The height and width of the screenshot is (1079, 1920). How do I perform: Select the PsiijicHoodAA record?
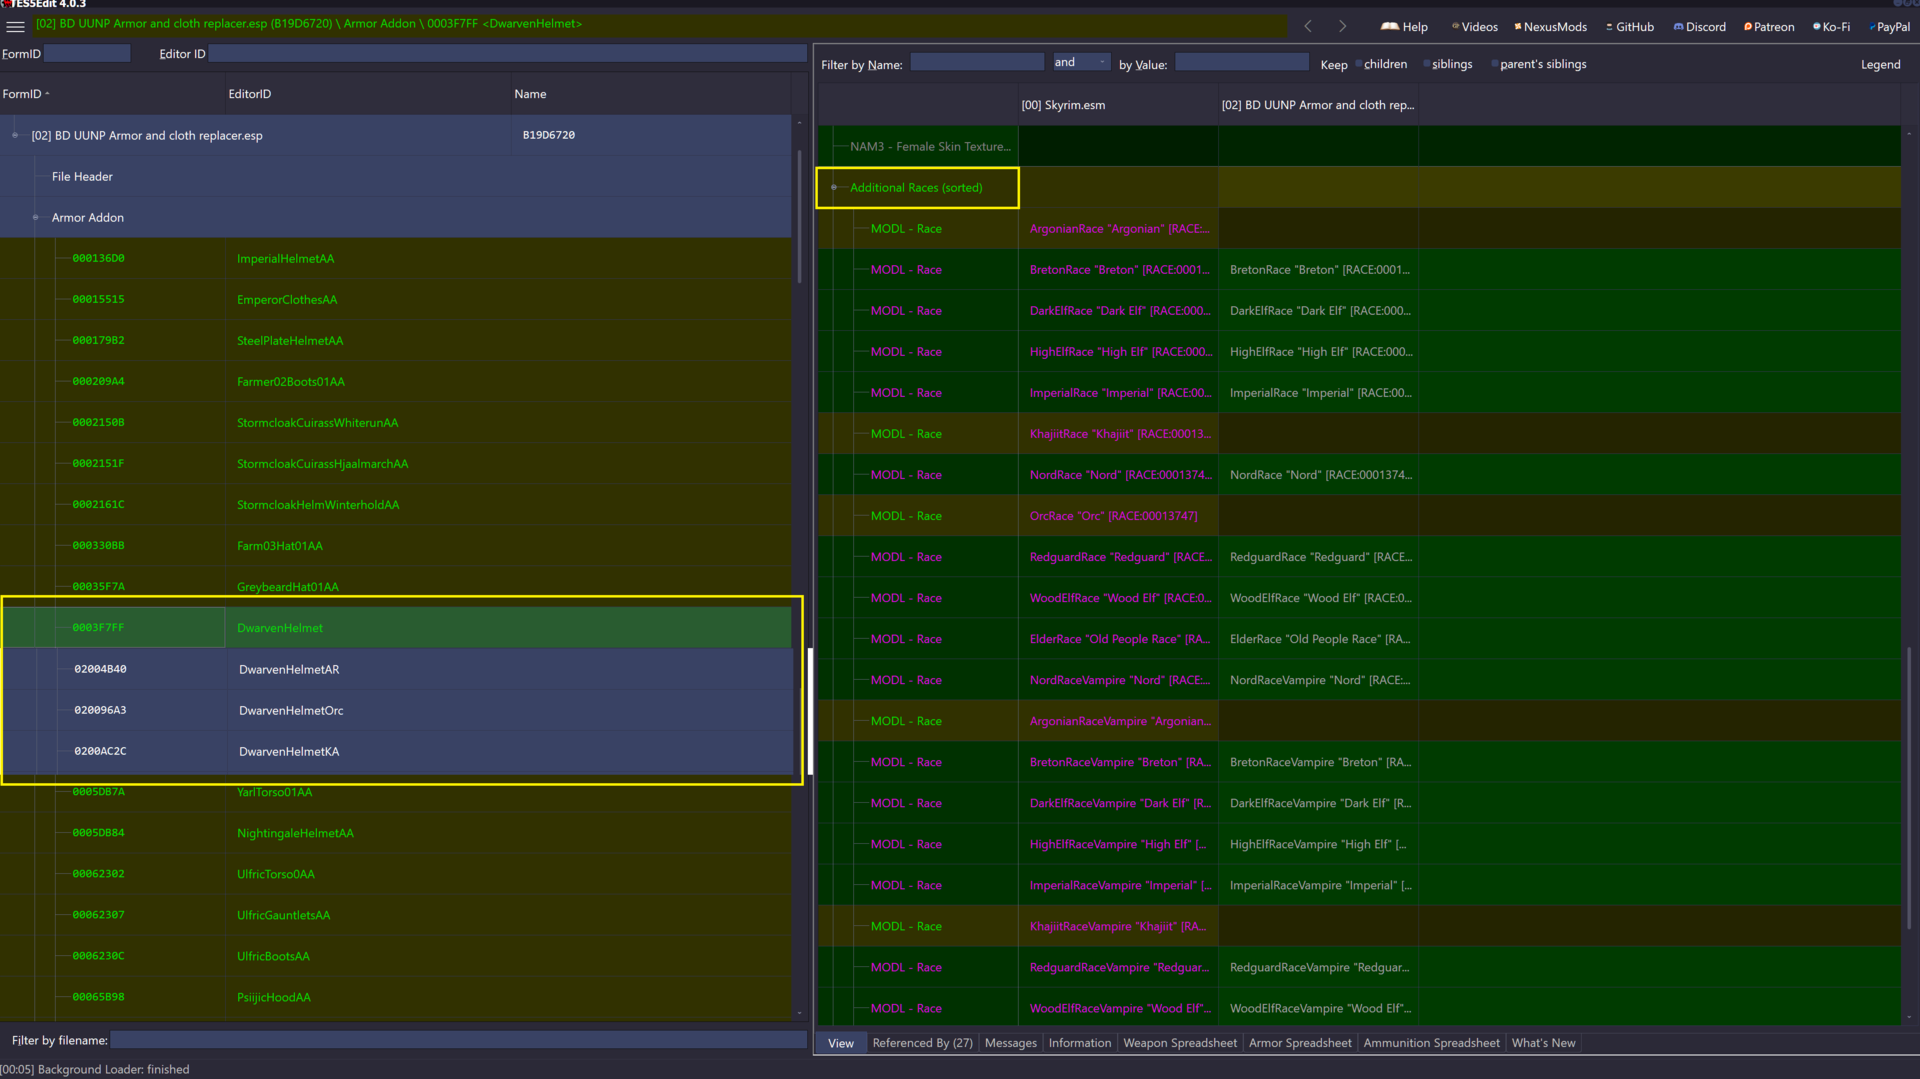pos(395,997)
